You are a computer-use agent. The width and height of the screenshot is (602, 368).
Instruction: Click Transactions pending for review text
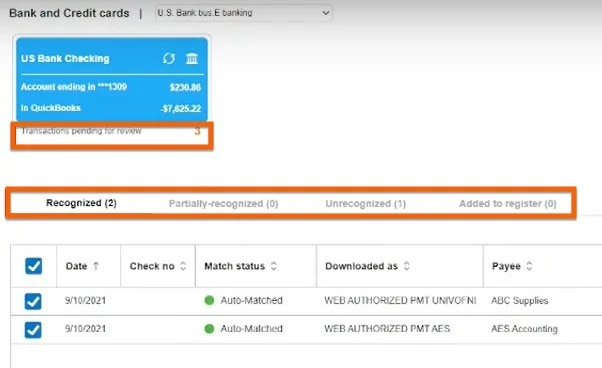point(81,131)
